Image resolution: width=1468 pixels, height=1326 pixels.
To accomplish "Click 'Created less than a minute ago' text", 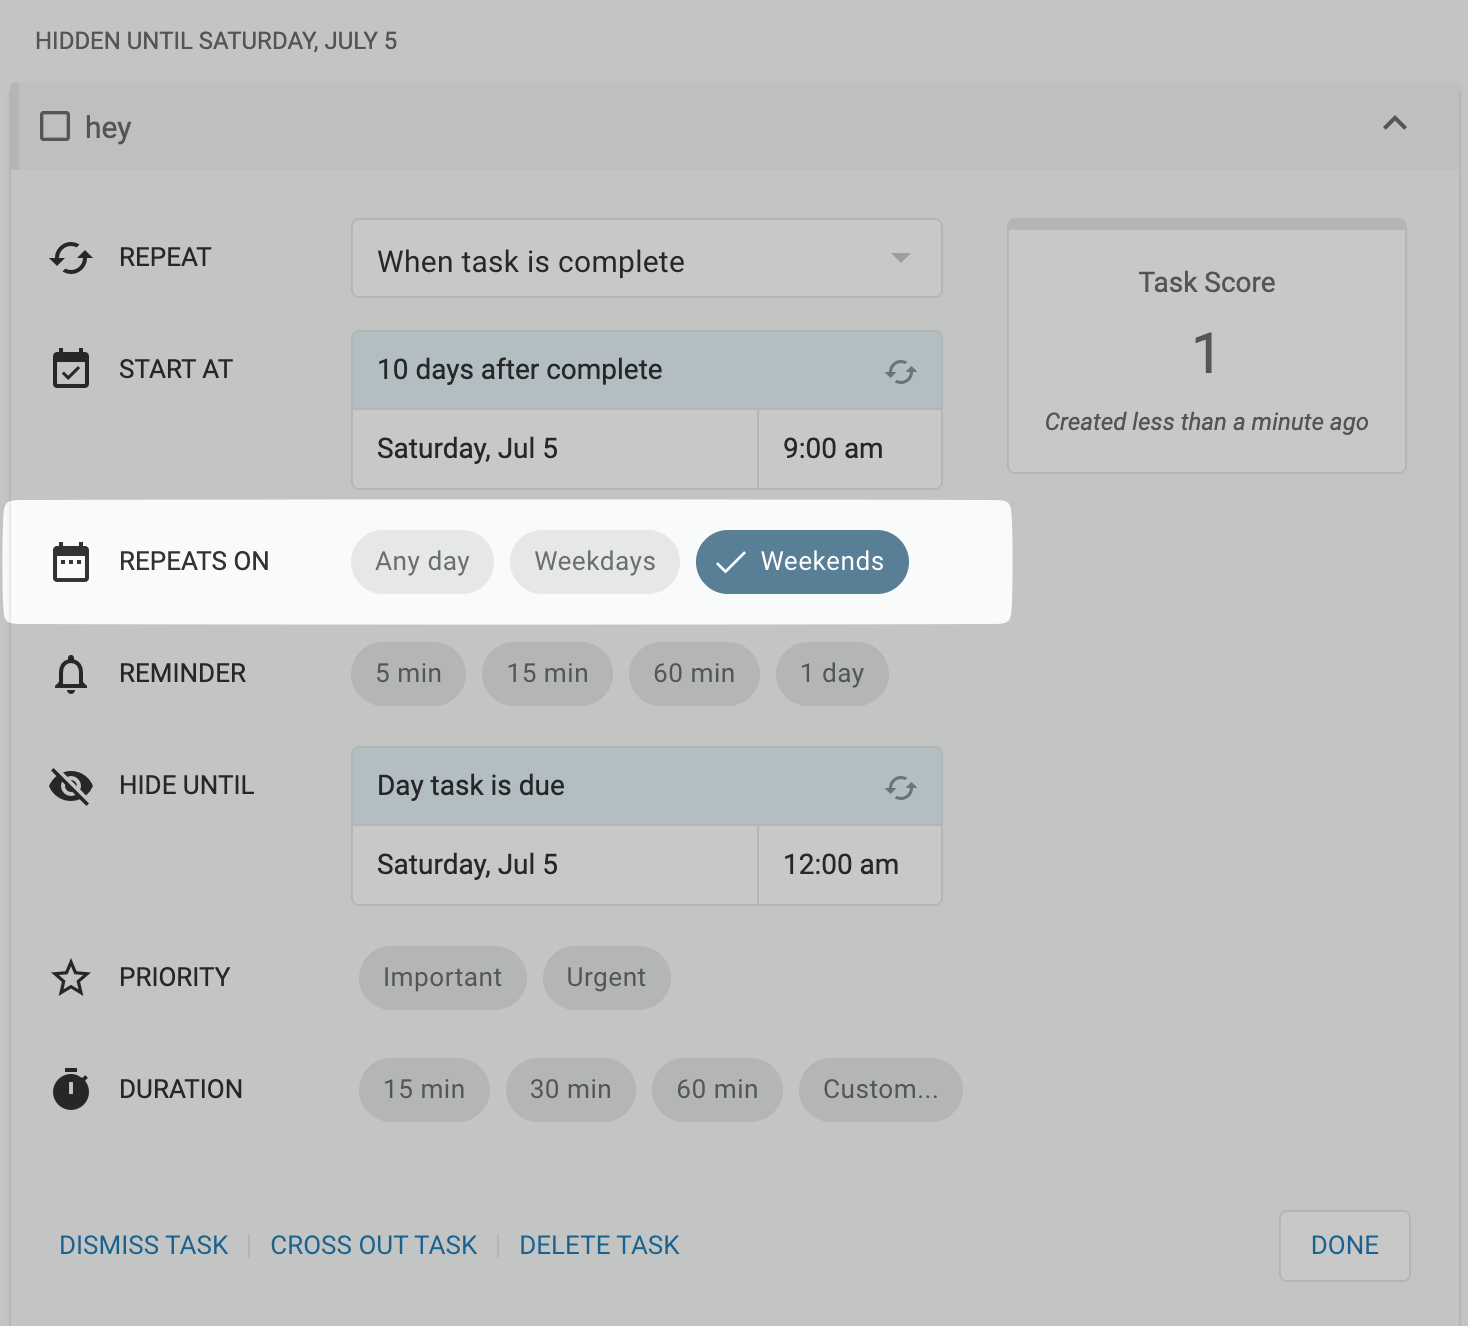I will (x=1207, y=422).
